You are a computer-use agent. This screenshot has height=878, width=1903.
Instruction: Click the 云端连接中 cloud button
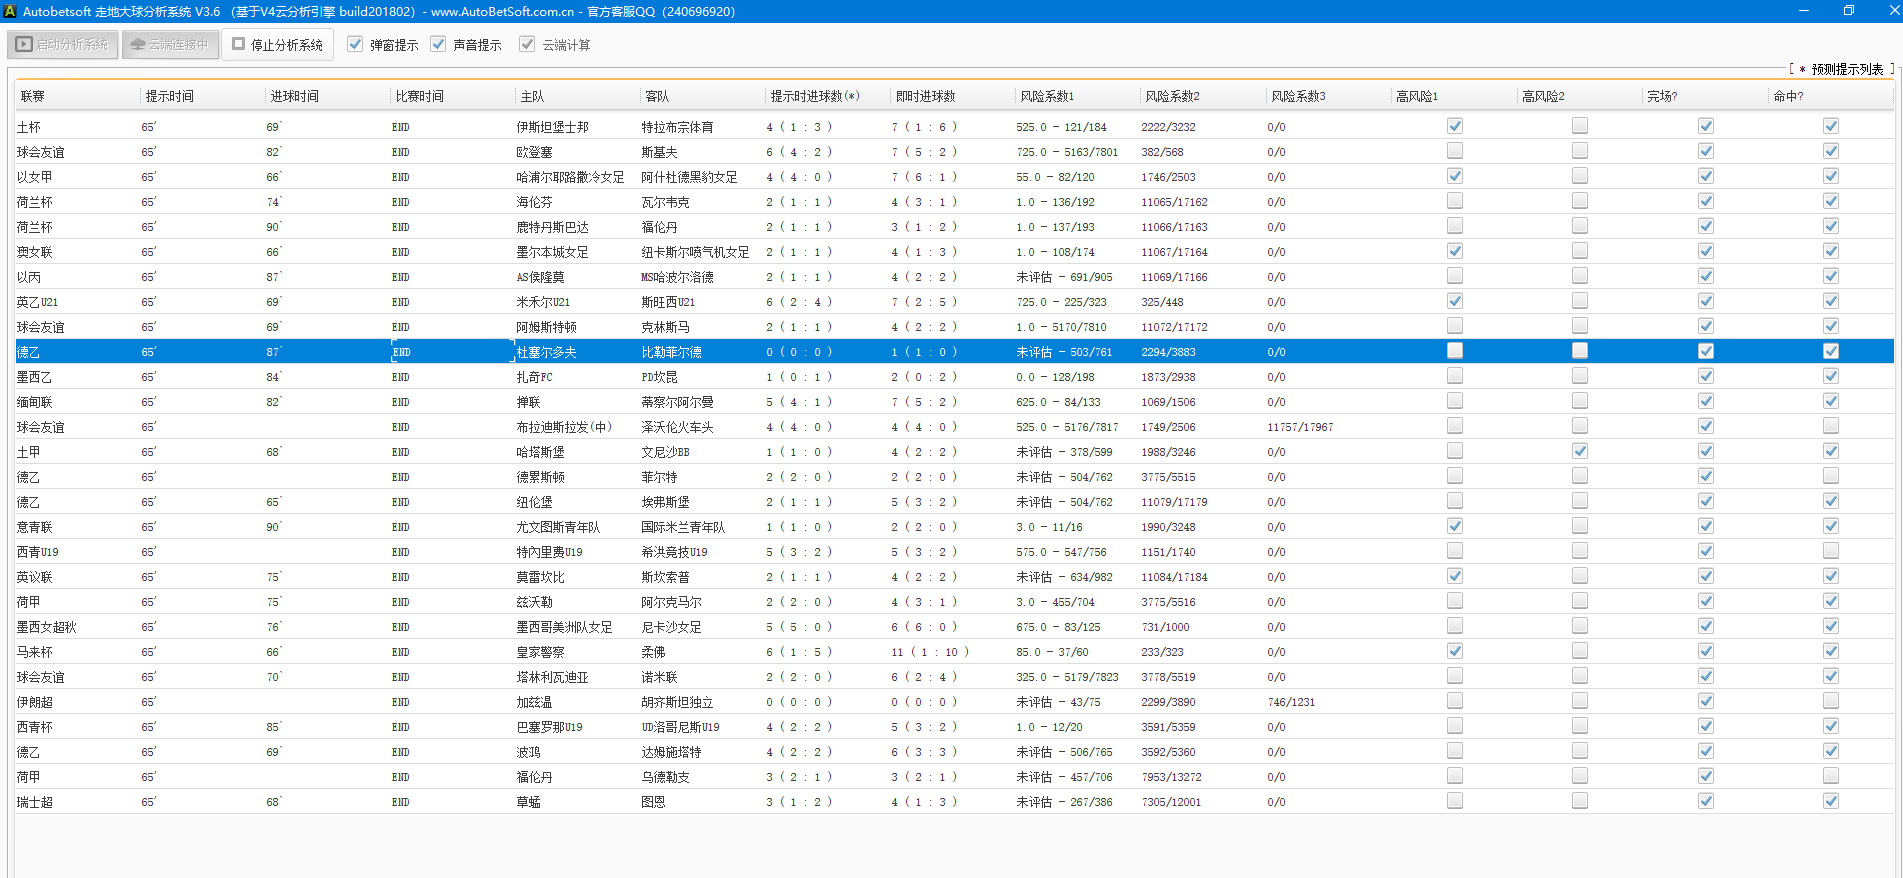169,45
